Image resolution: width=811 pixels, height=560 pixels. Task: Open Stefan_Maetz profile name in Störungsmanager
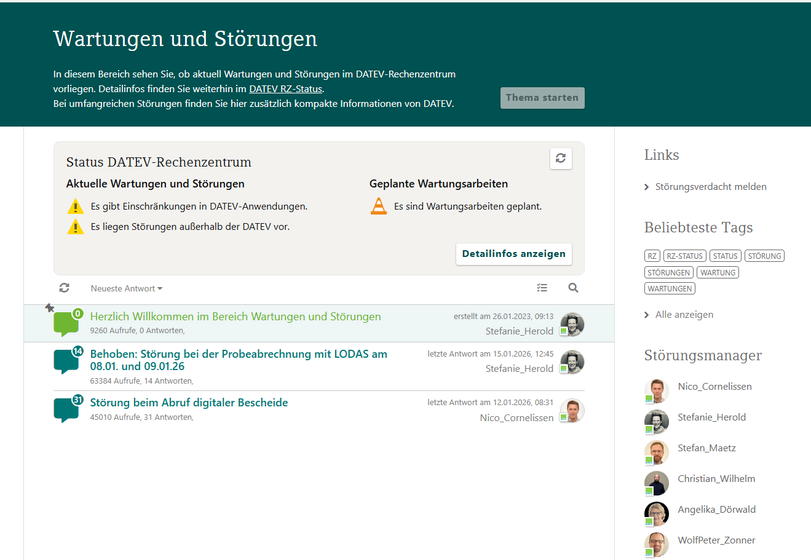pyautogui.click(x=707, y=448)
